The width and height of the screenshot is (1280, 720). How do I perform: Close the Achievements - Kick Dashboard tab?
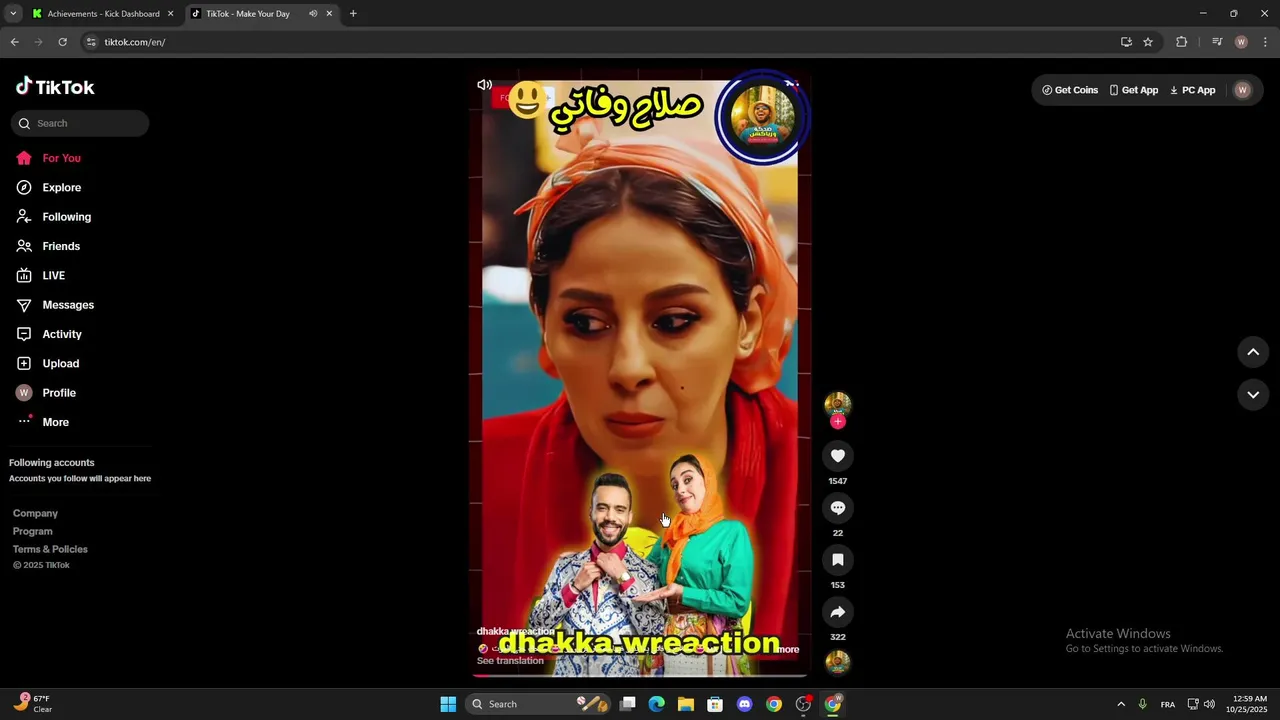click(170, 14)
